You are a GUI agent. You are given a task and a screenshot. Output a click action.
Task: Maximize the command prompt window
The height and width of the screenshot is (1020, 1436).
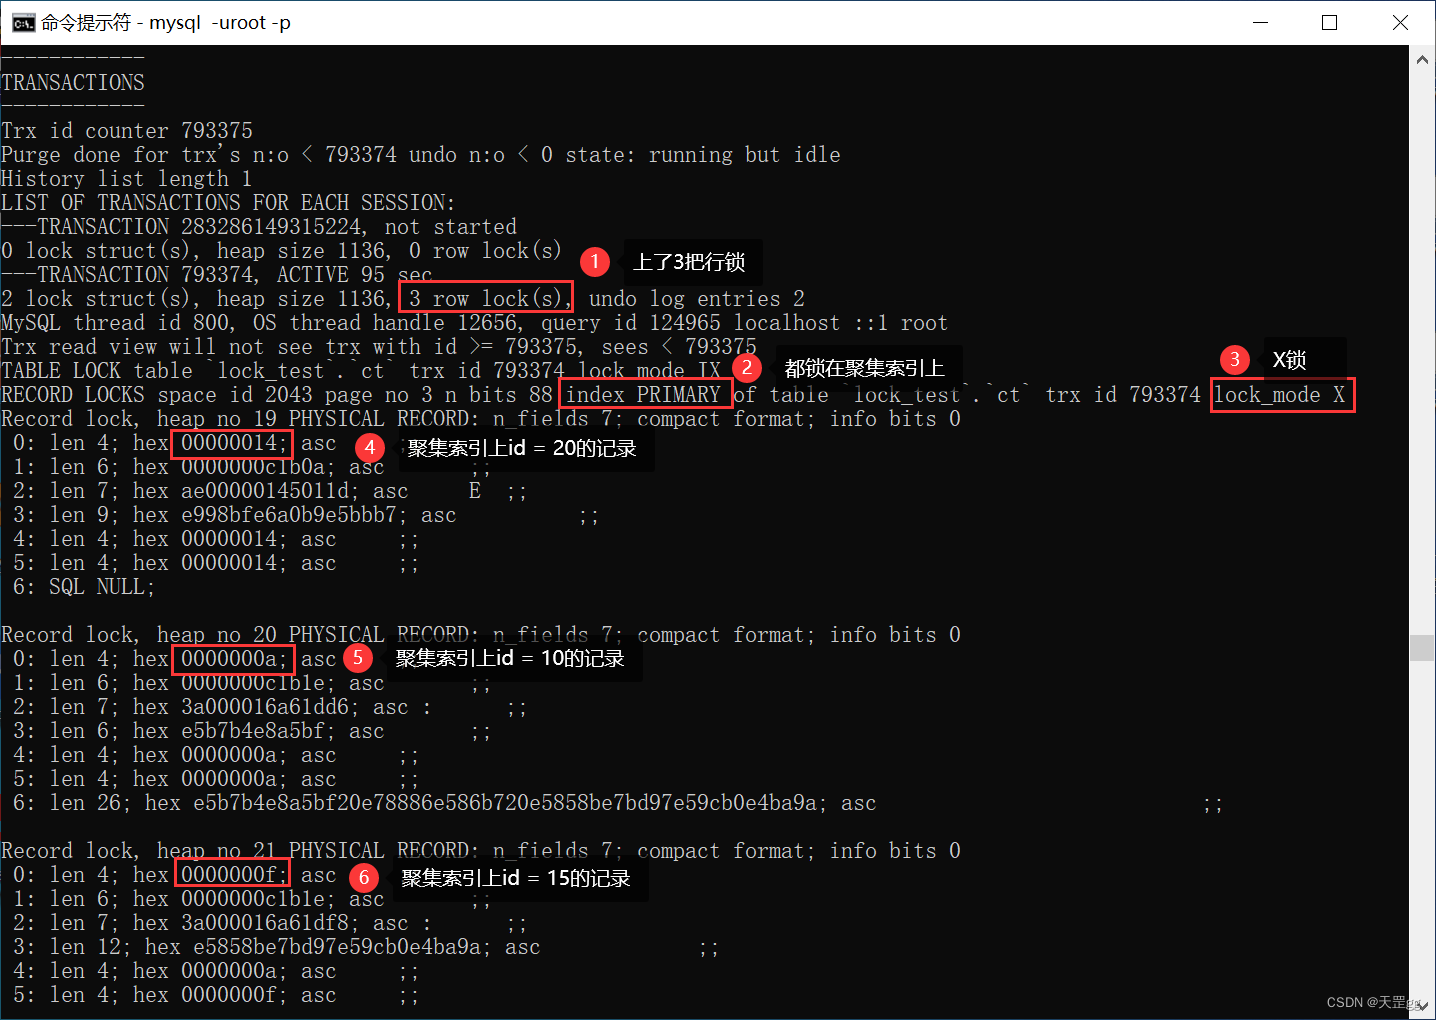pos(1330,22)
